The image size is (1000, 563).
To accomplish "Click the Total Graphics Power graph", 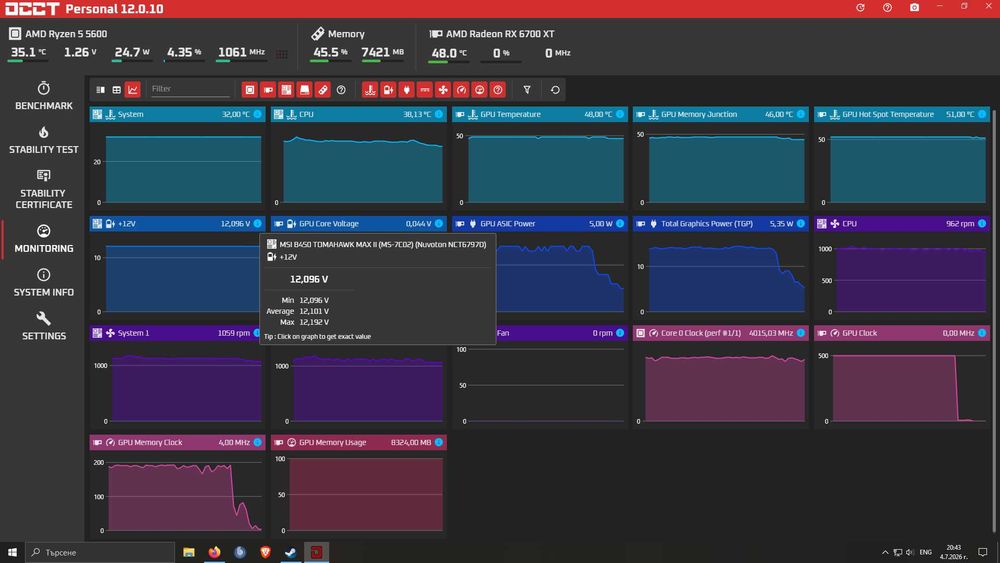I will (x=721, y=275).
